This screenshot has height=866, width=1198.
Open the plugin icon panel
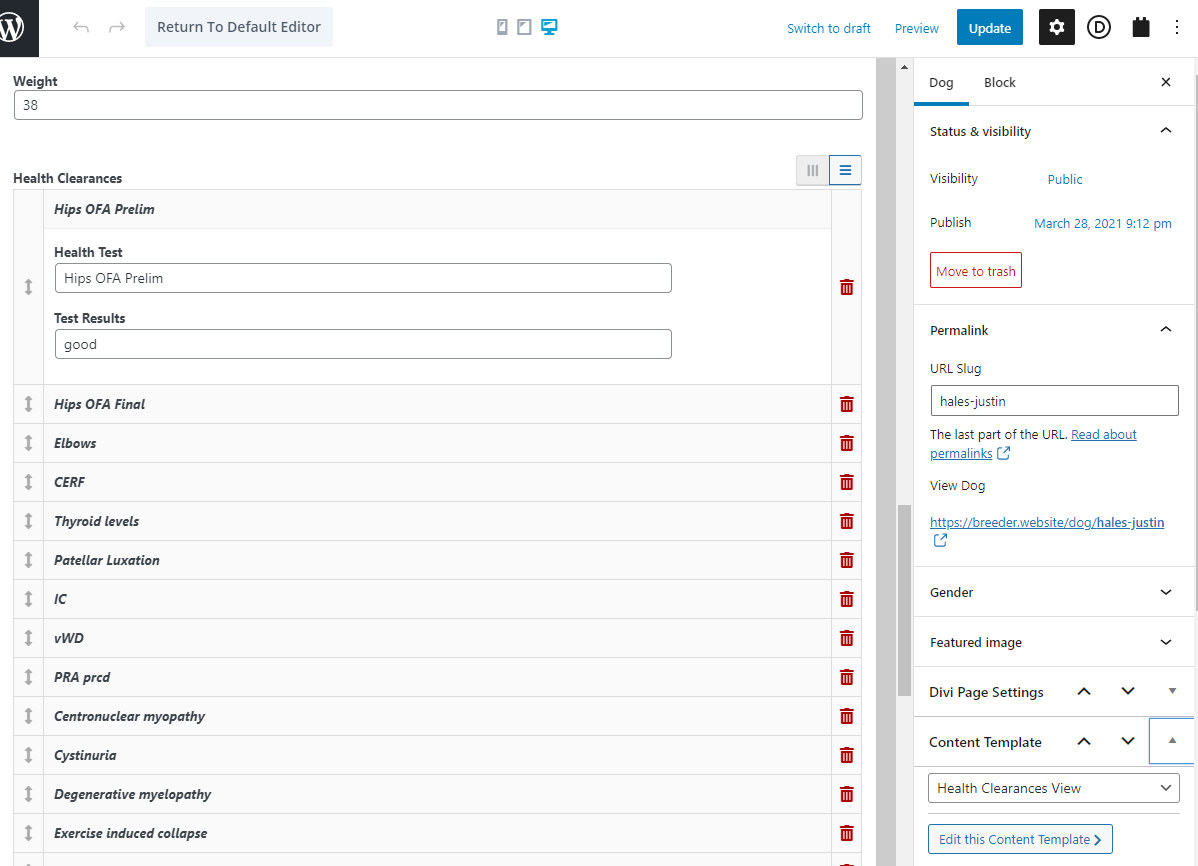(1141, 28)
